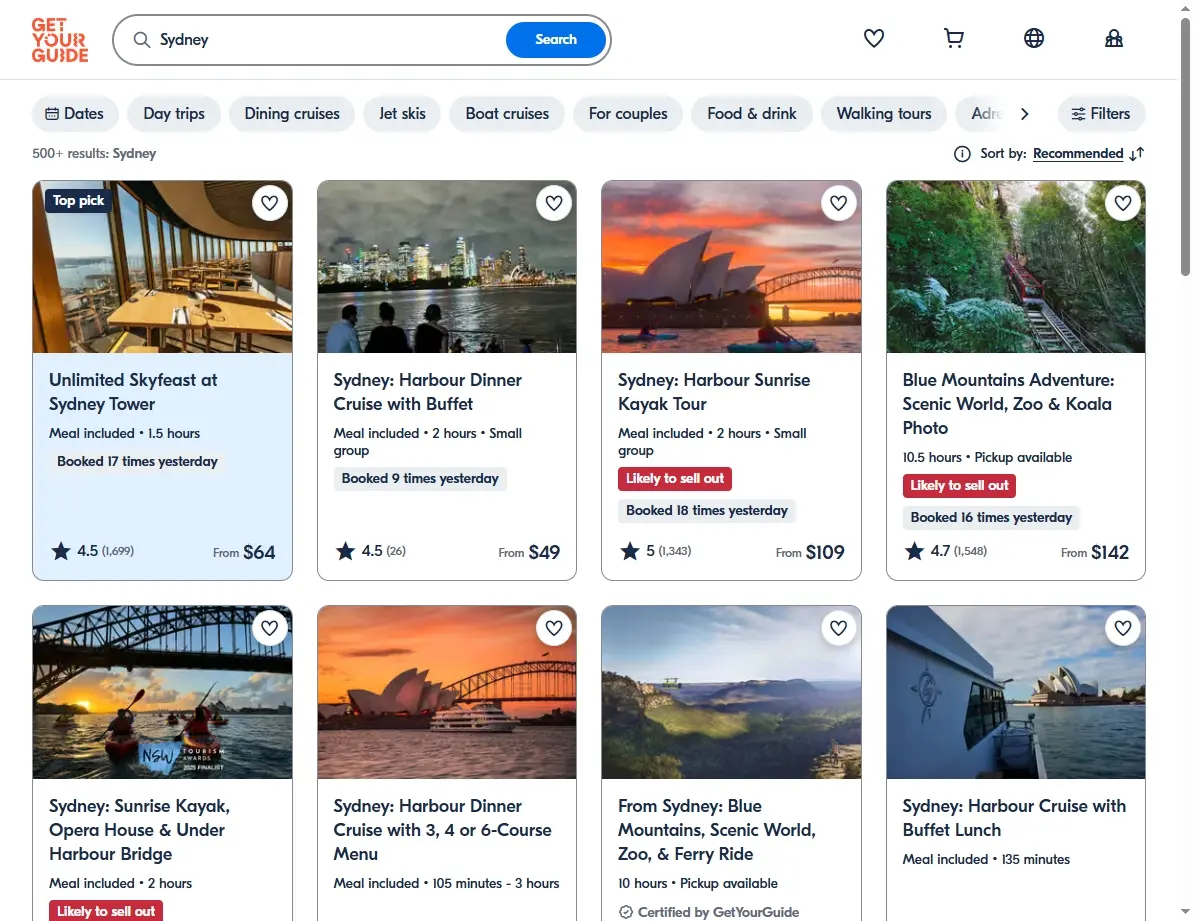Click night skyline dinner cruise photo
Image resolution: width=1193 pixels, height=921 pixels.
point(447,267)
